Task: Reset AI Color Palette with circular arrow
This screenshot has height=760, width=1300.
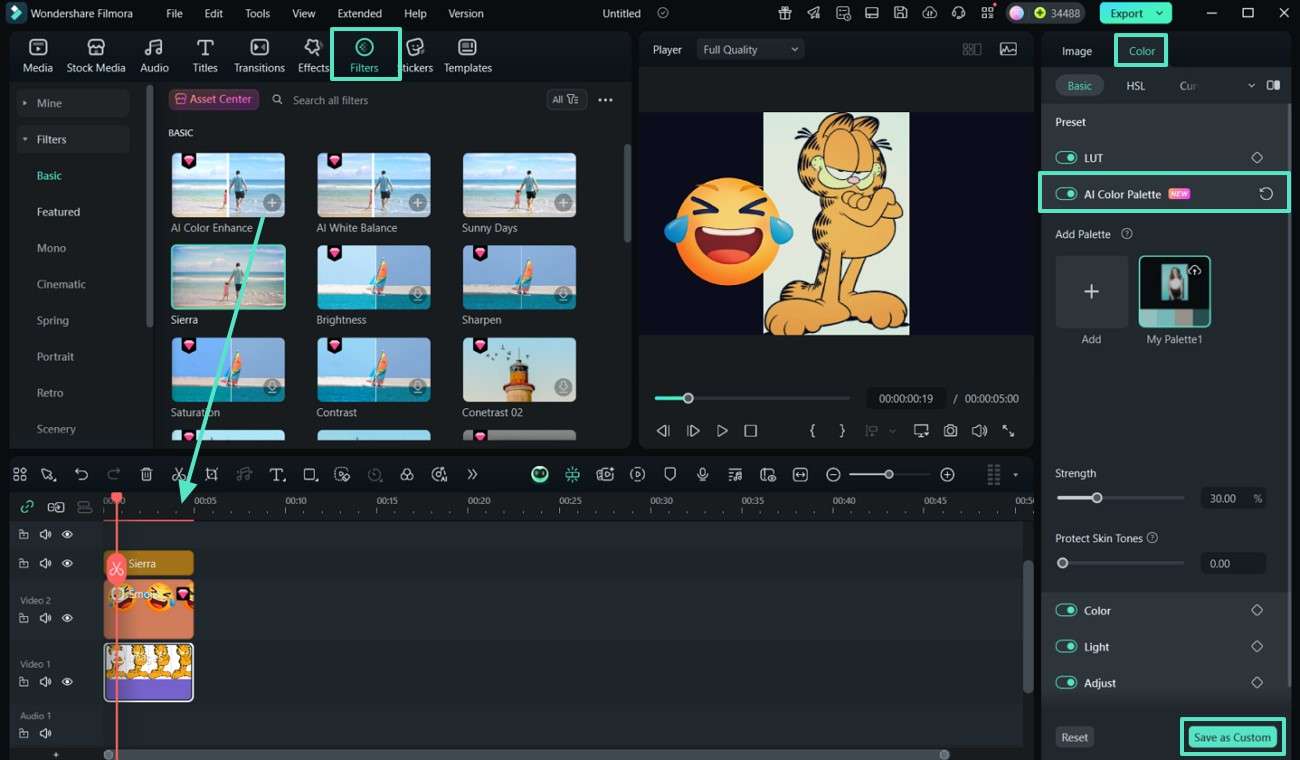Action: click(1266, 194)
